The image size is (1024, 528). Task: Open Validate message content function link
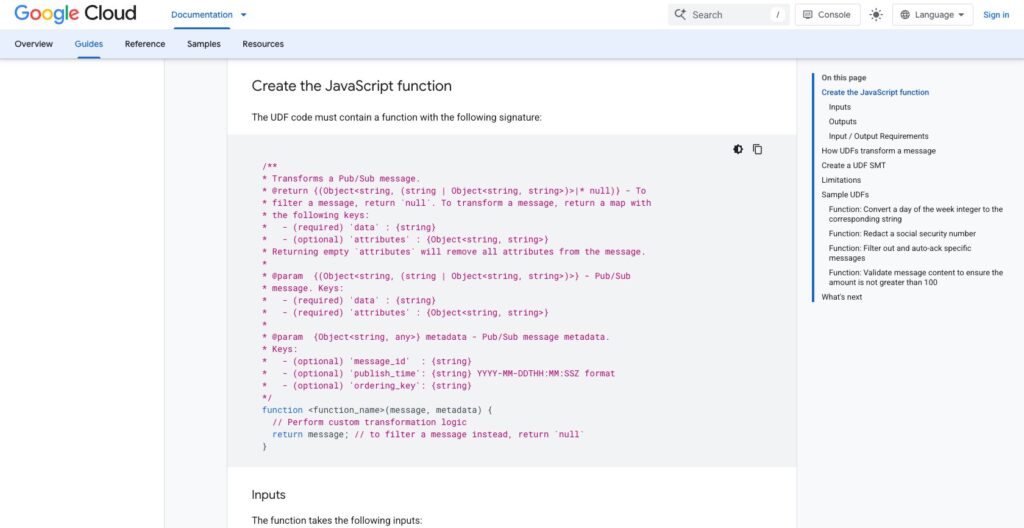[916, 277]
